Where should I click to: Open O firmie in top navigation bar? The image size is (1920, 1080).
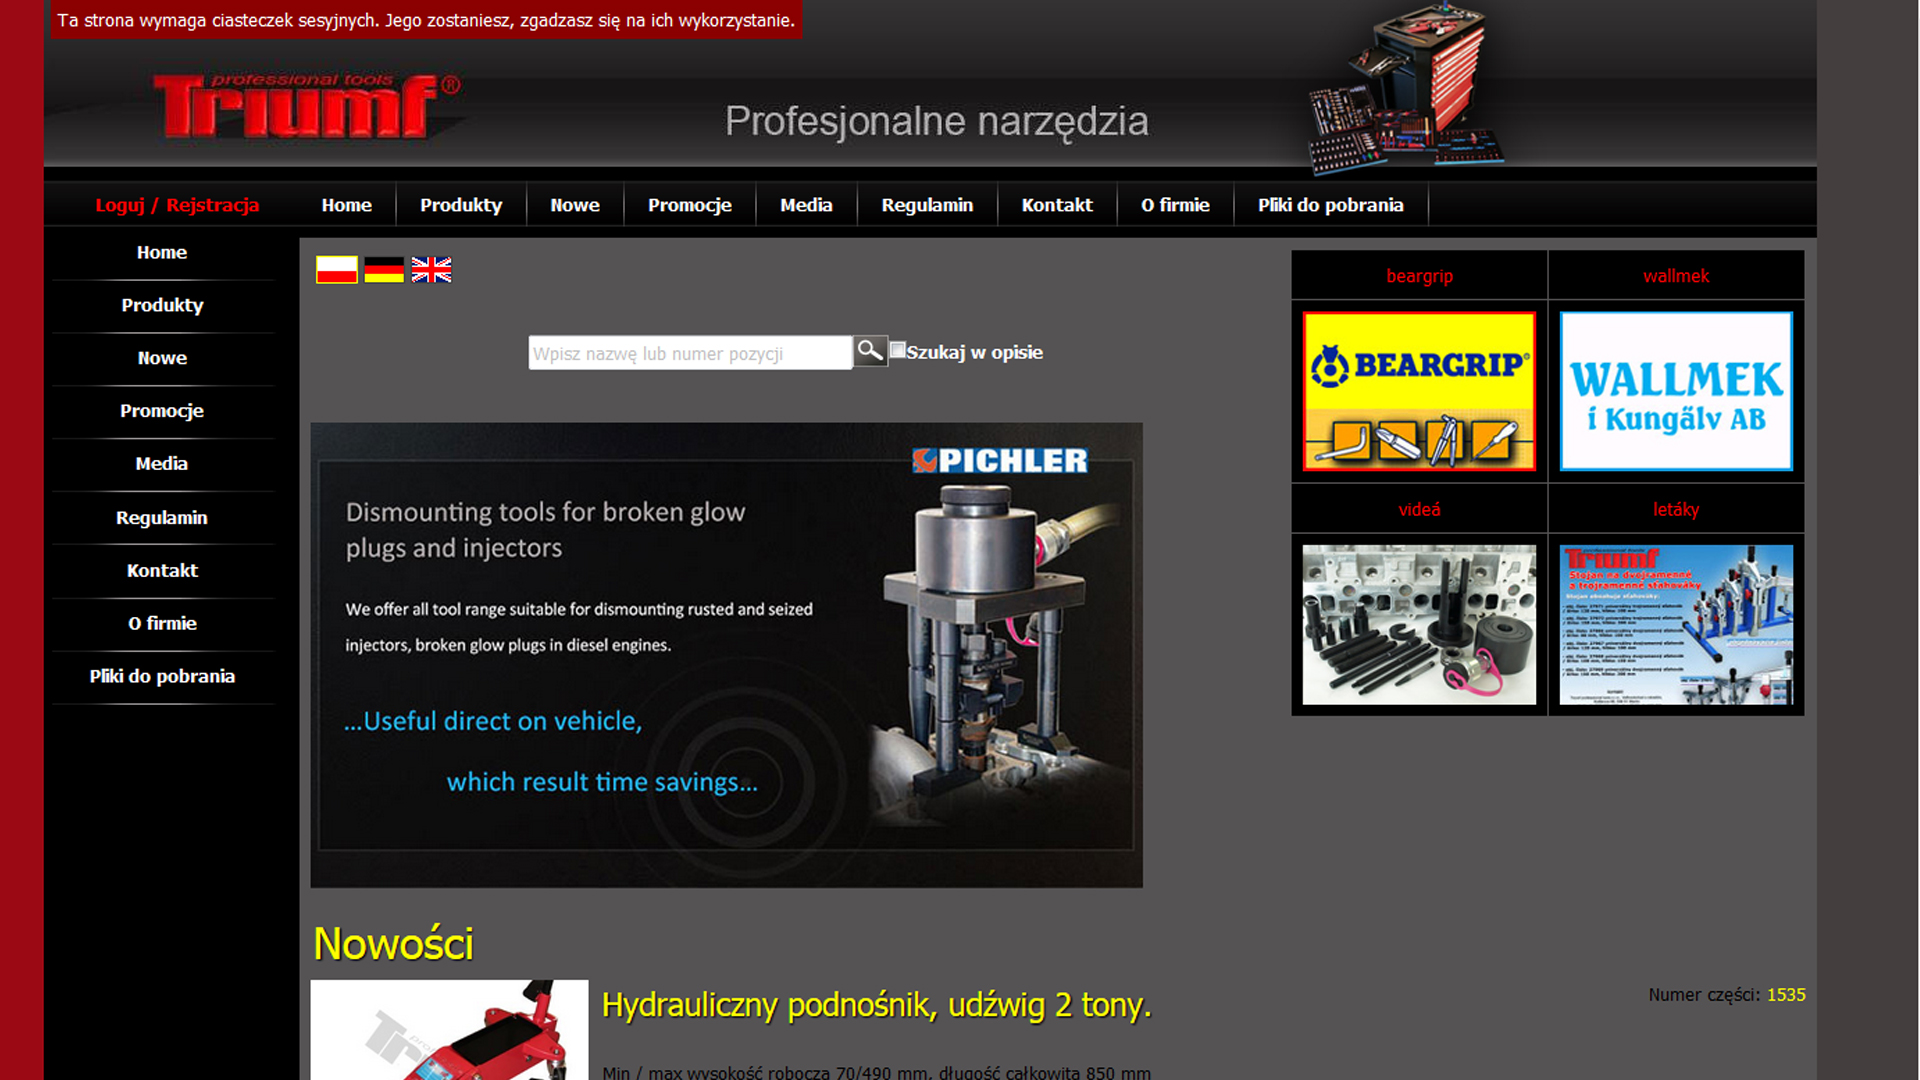[x=1175, y=205]
